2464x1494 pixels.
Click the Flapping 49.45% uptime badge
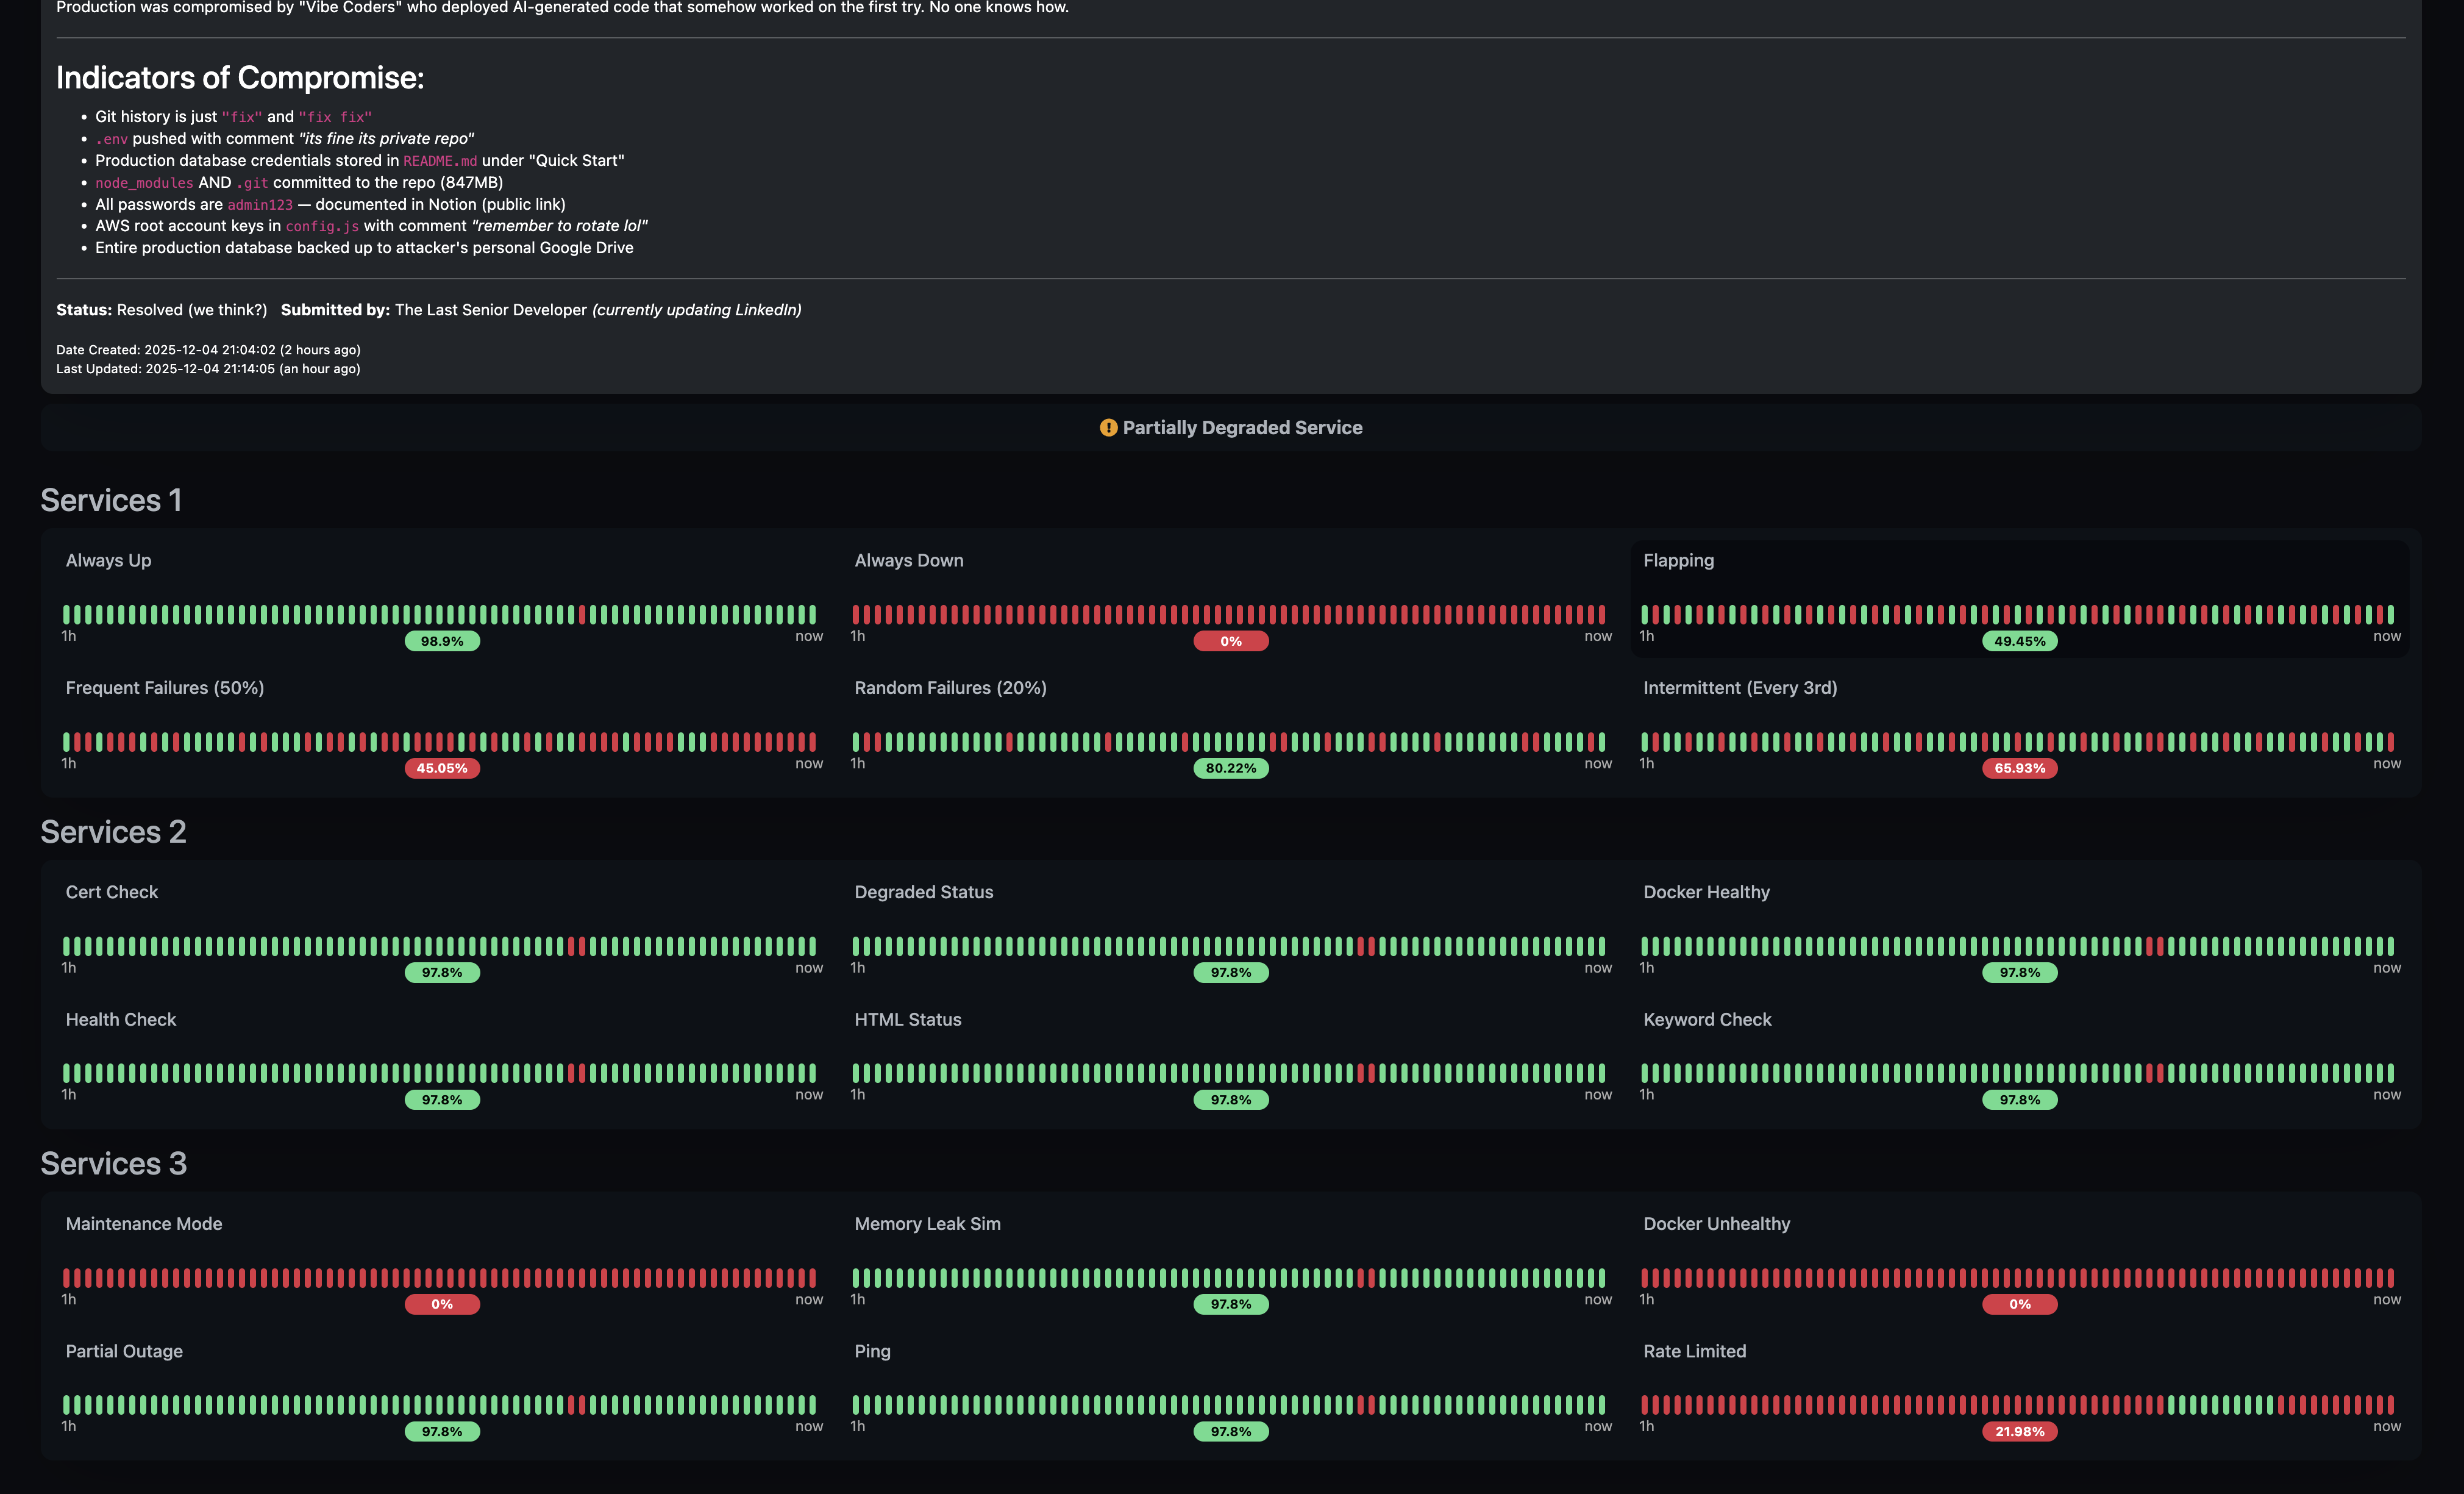point(2020,641)
